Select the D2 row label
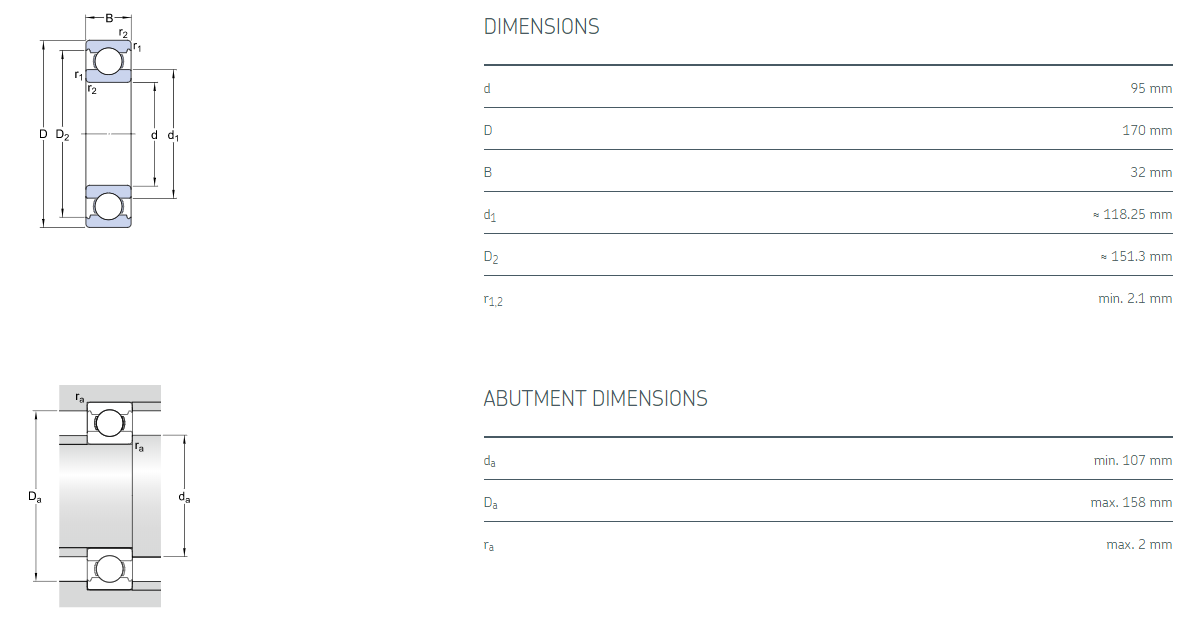The width and height of the screenshot is (1199, 639). pyautogui.click(x=491, y=257)
